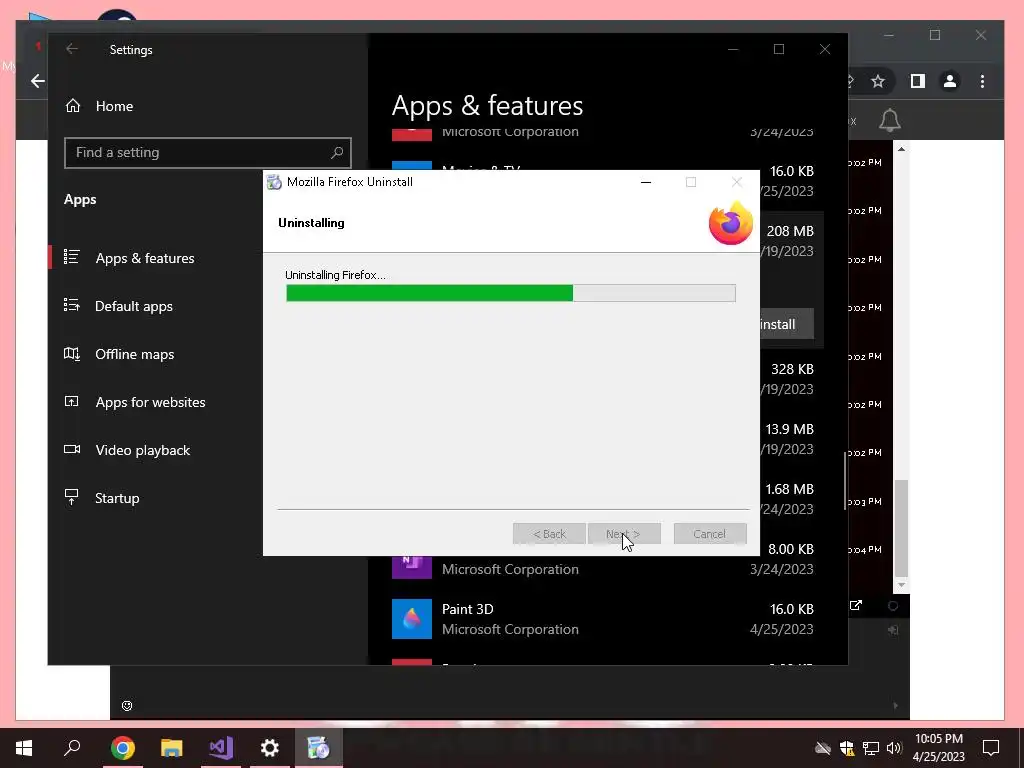Click the Next button in uninstaller
This screenshot has height=768, width=1024.
click(624, 534)
